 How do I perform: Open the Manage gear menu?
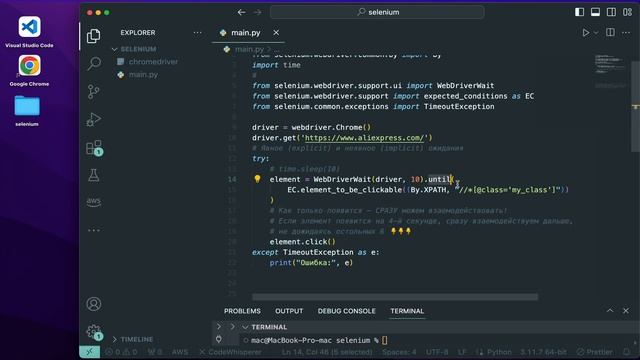tap(94, 332)
